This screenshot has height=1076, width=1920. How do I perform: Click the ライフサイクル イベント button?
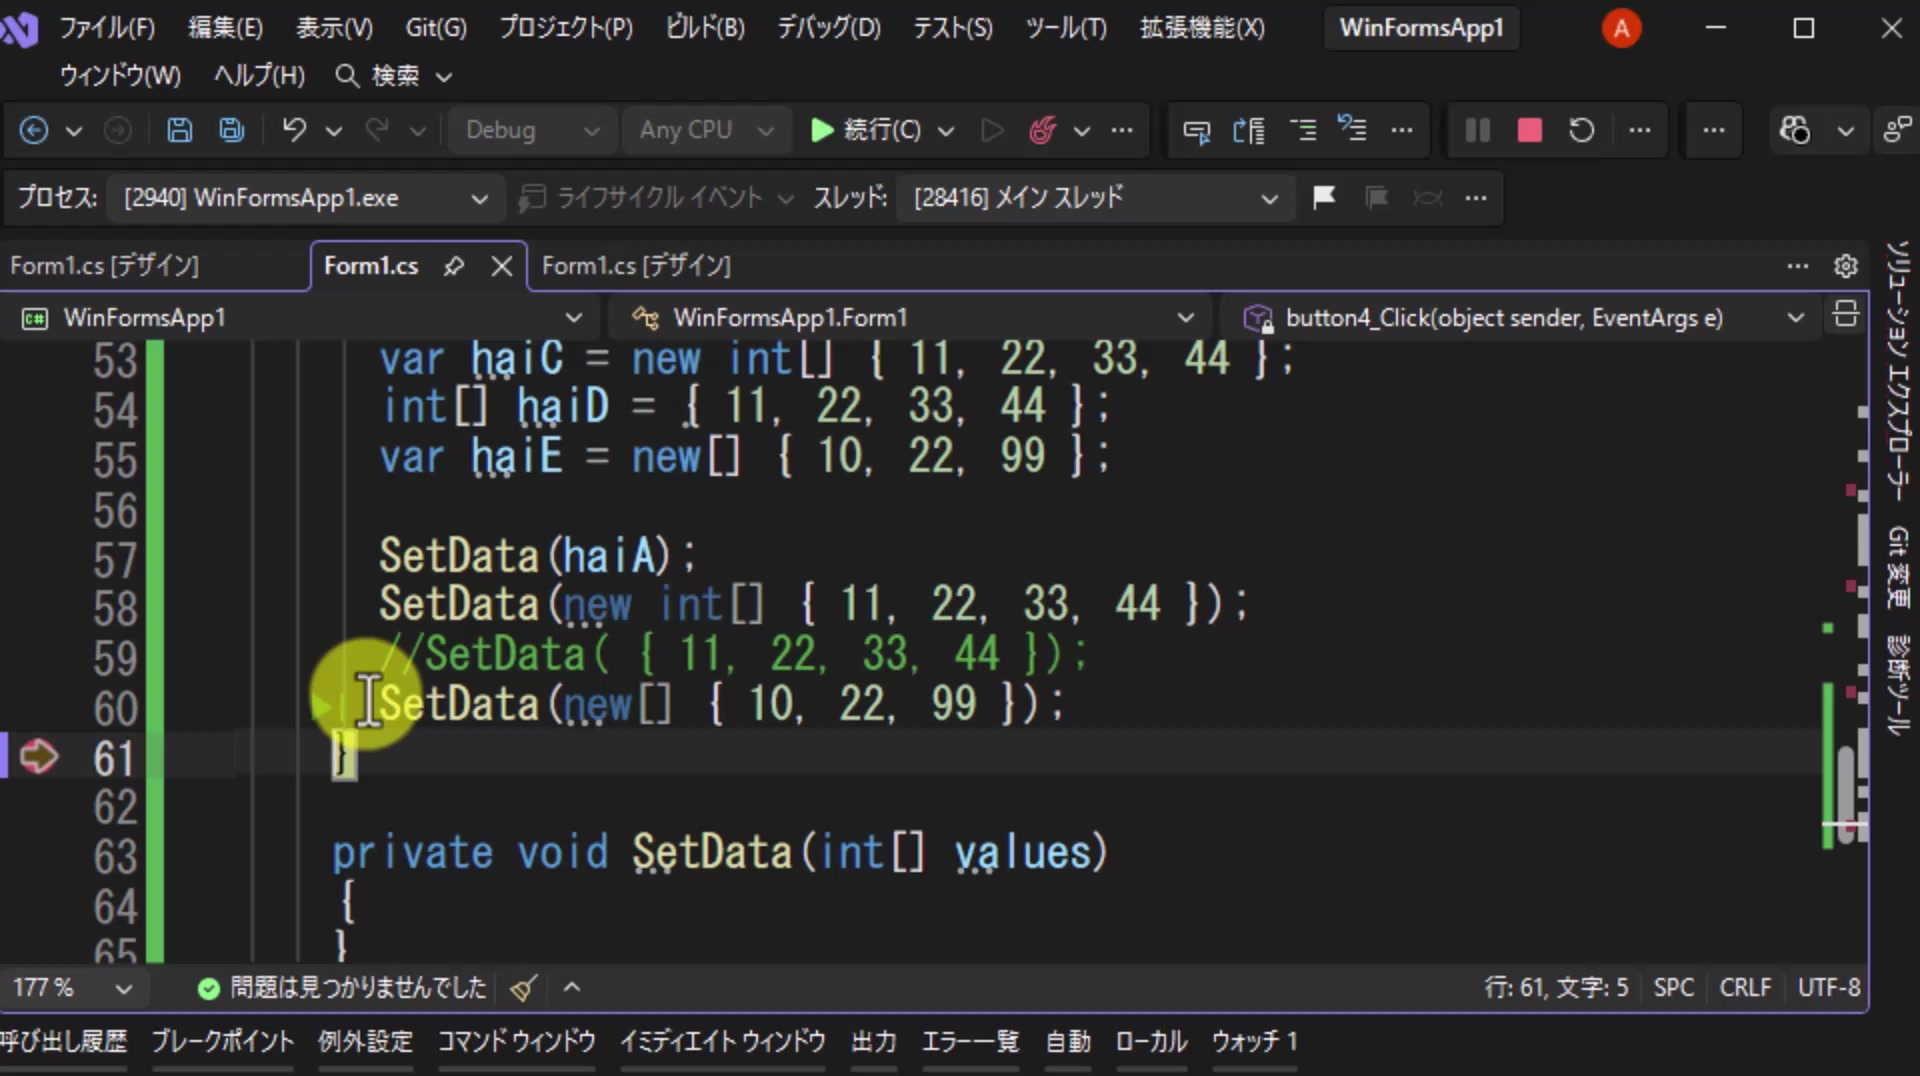(656, 198)
